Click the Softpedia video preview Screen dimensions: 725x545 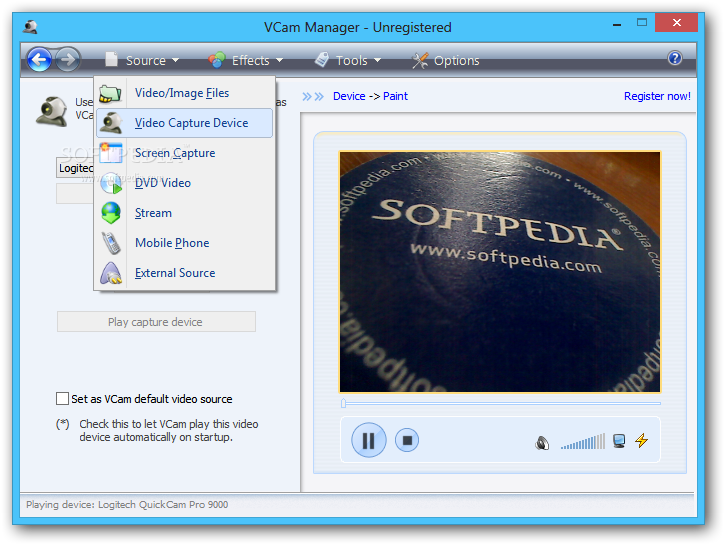pos(500,272)
